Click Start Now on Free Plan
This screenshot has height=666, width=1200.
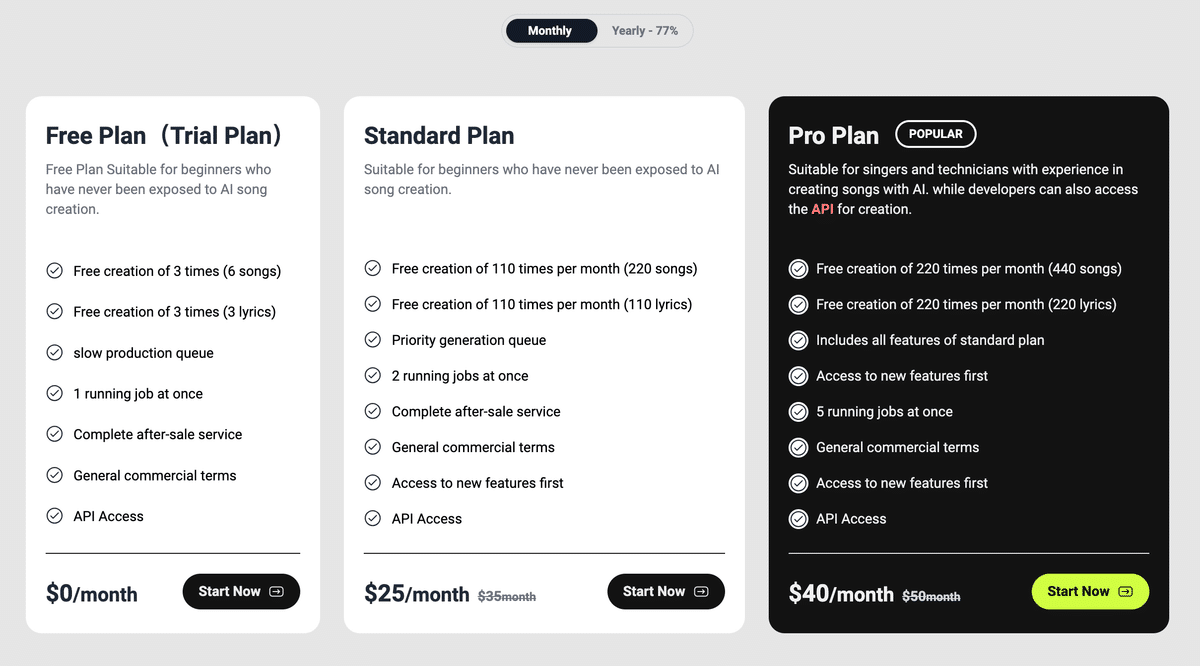pyautogui.click(x=241, y=591)
